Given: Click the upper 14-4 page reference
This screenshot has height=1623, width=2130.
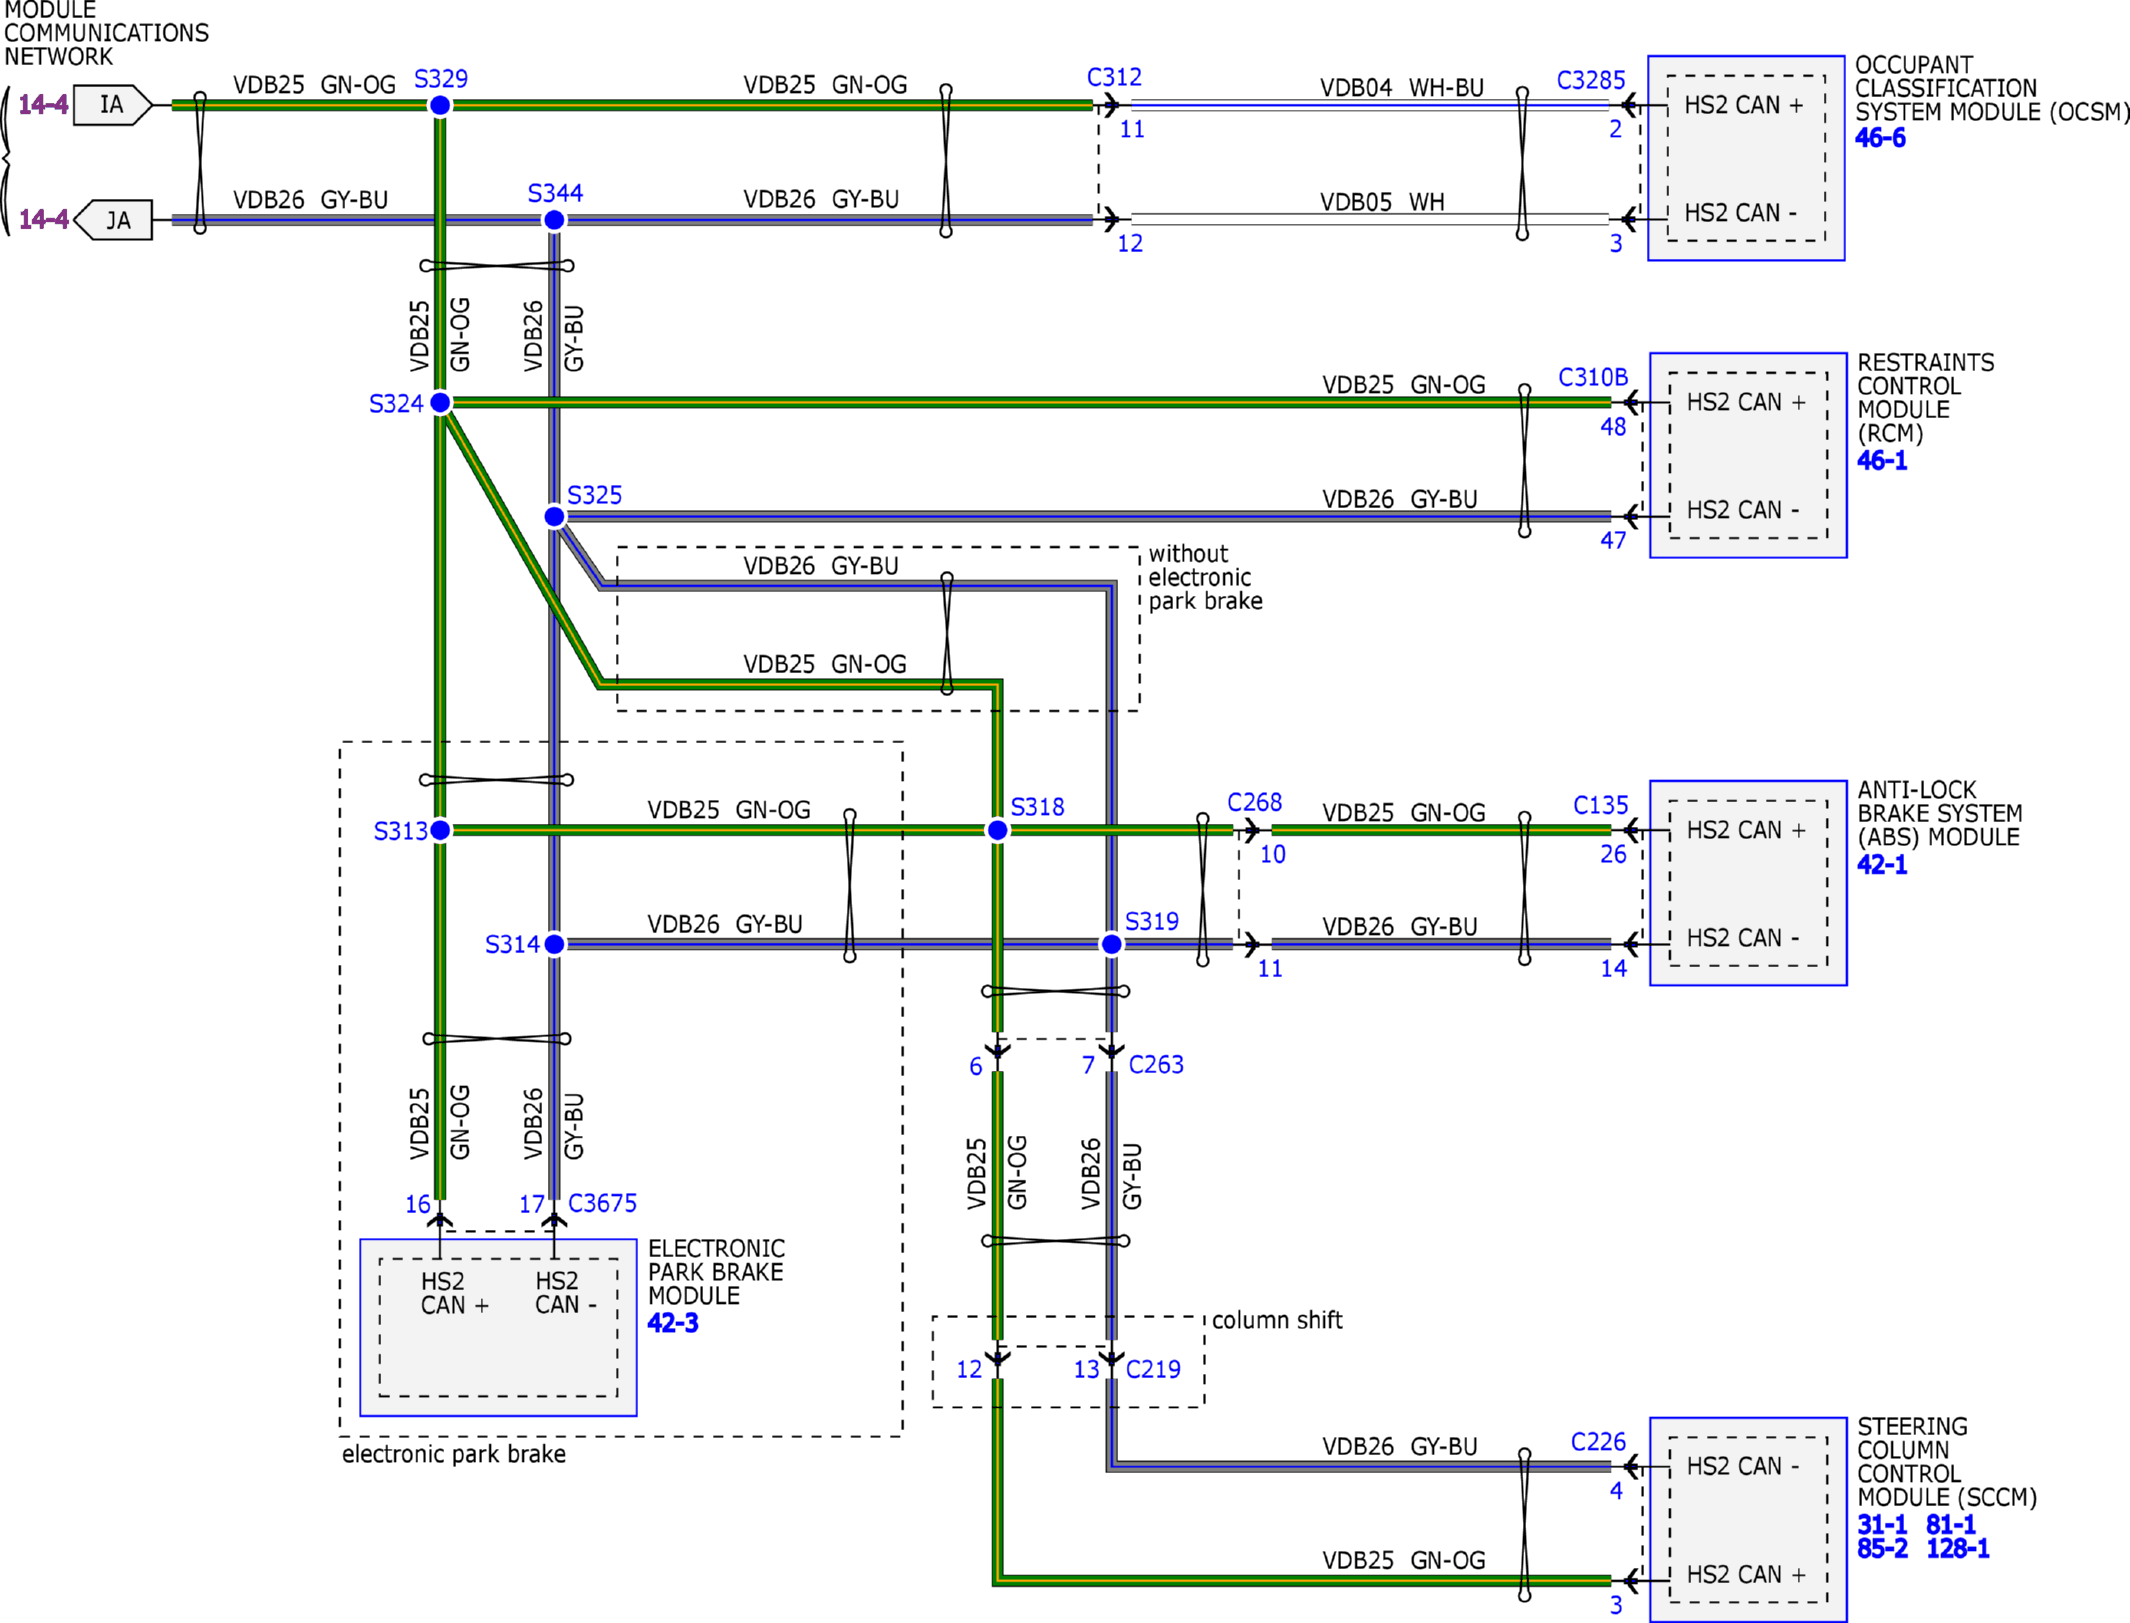Looking at the screenshot, I should click(x=43, y=105).
